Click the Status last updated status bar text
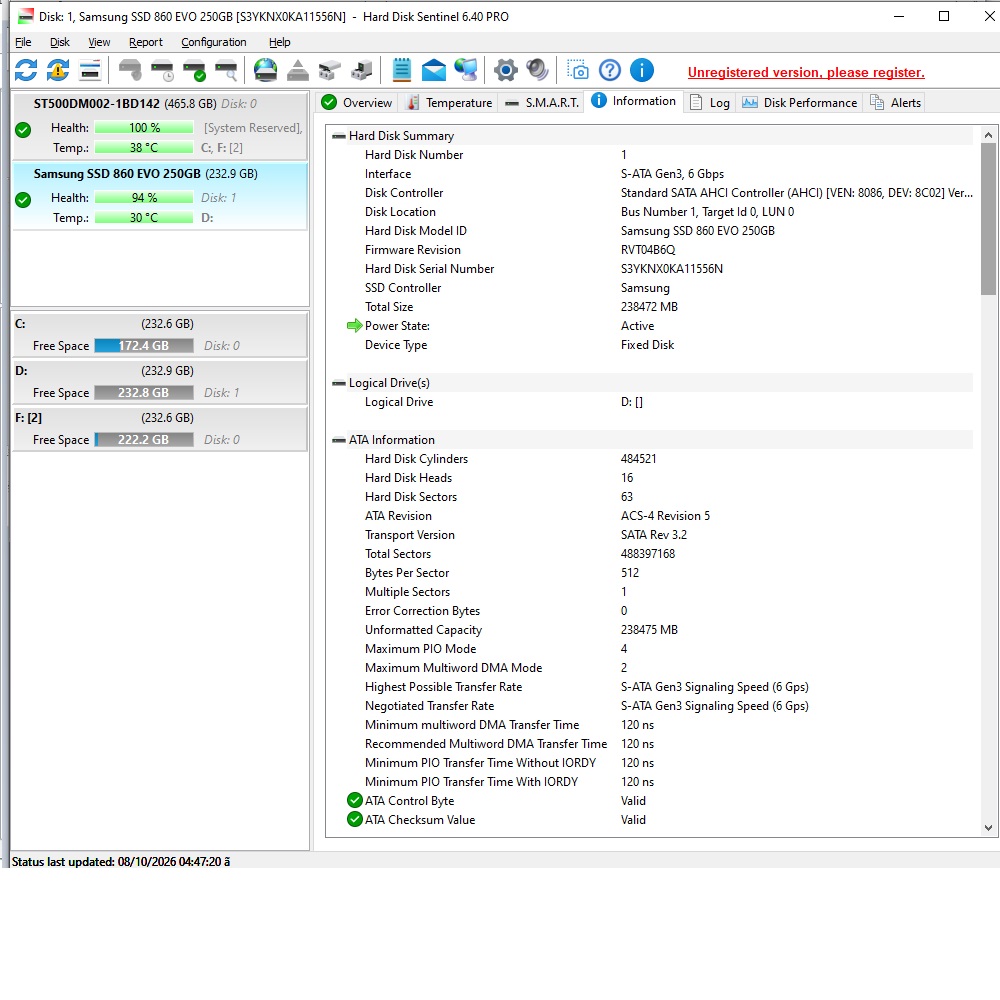This screenshot has width=1000, height=1000. click(x=121, y=862)
